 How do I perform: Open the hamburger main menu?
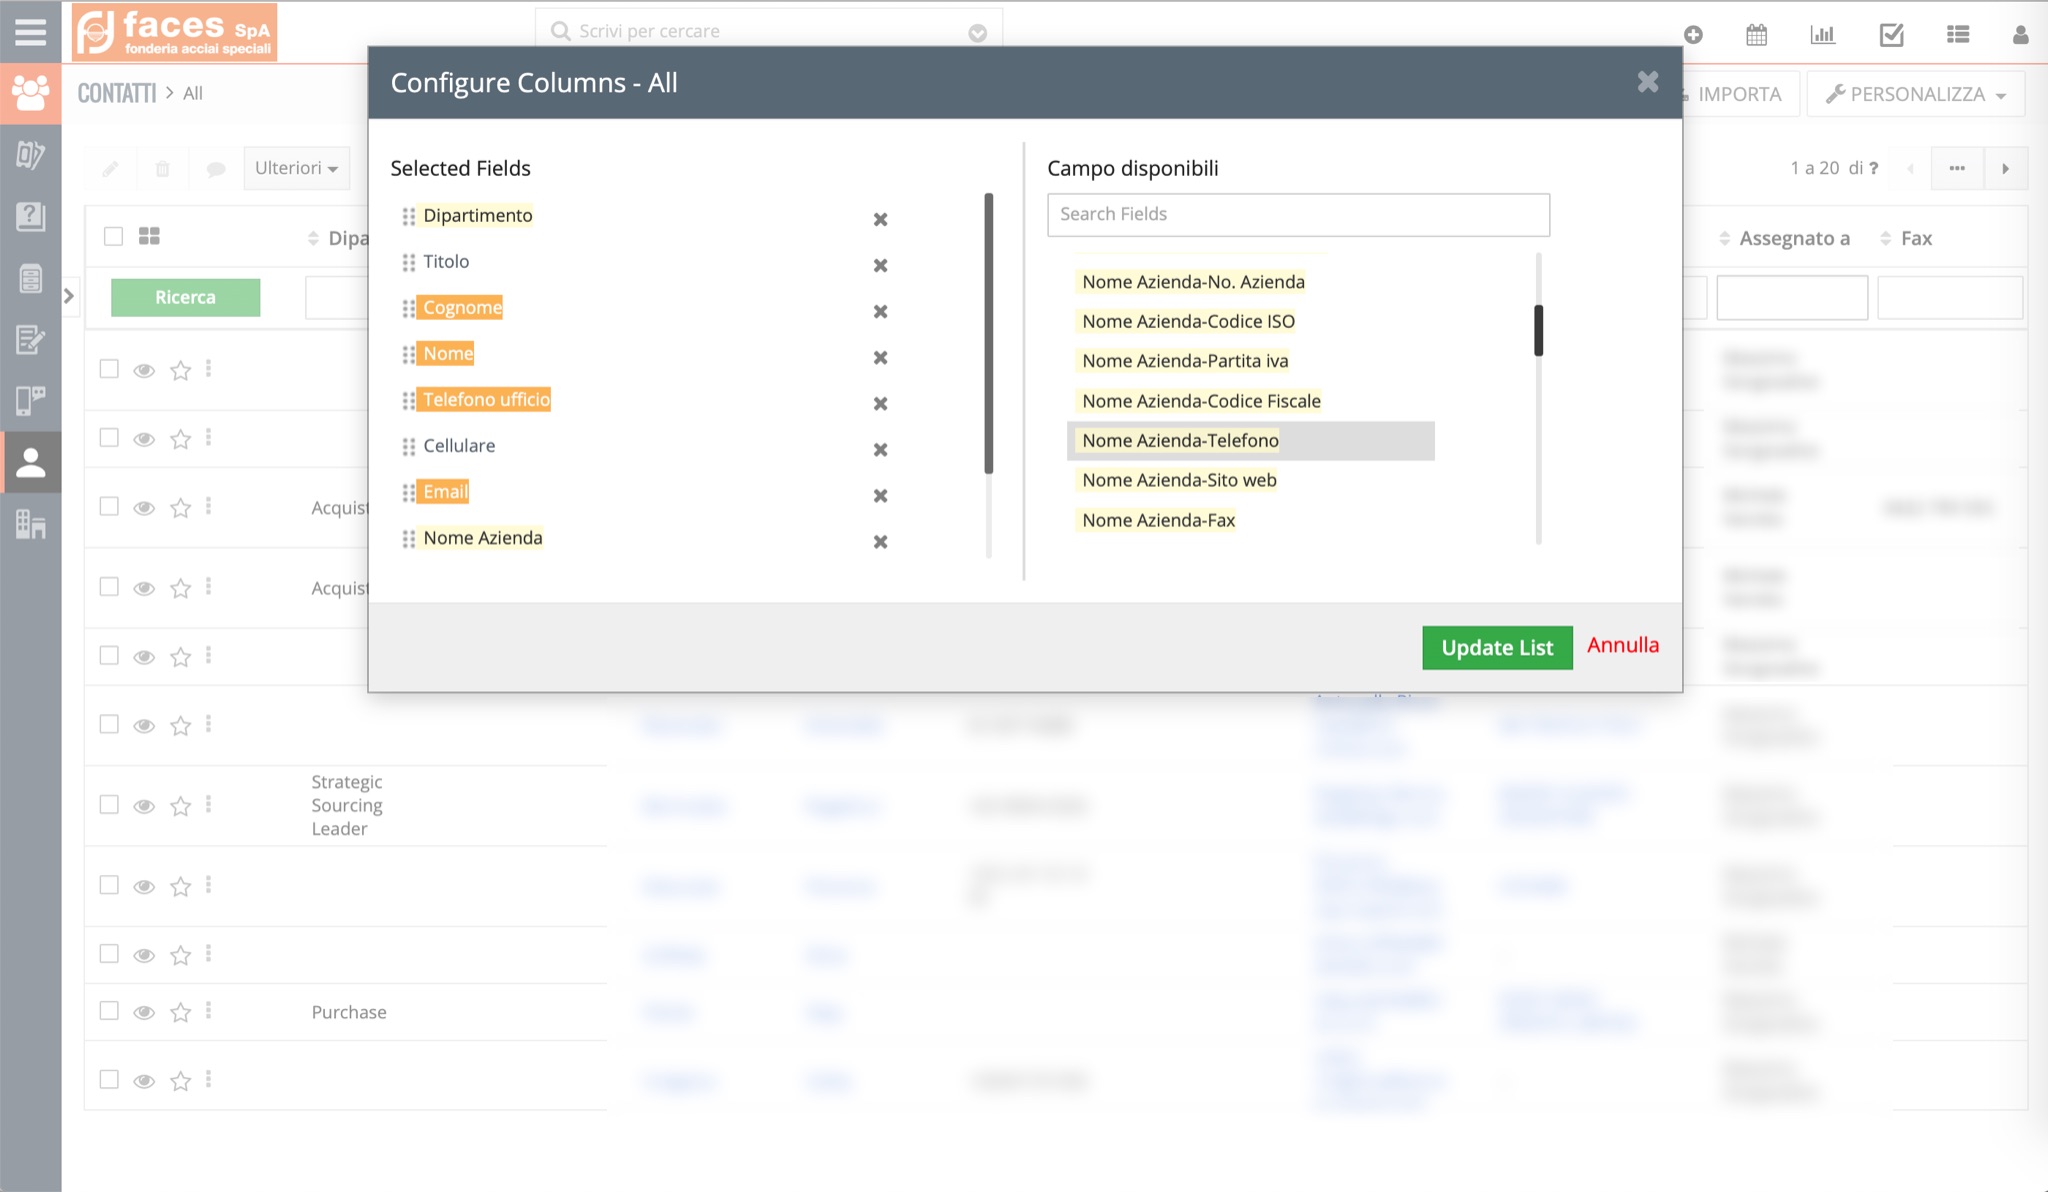pos(30,32)
